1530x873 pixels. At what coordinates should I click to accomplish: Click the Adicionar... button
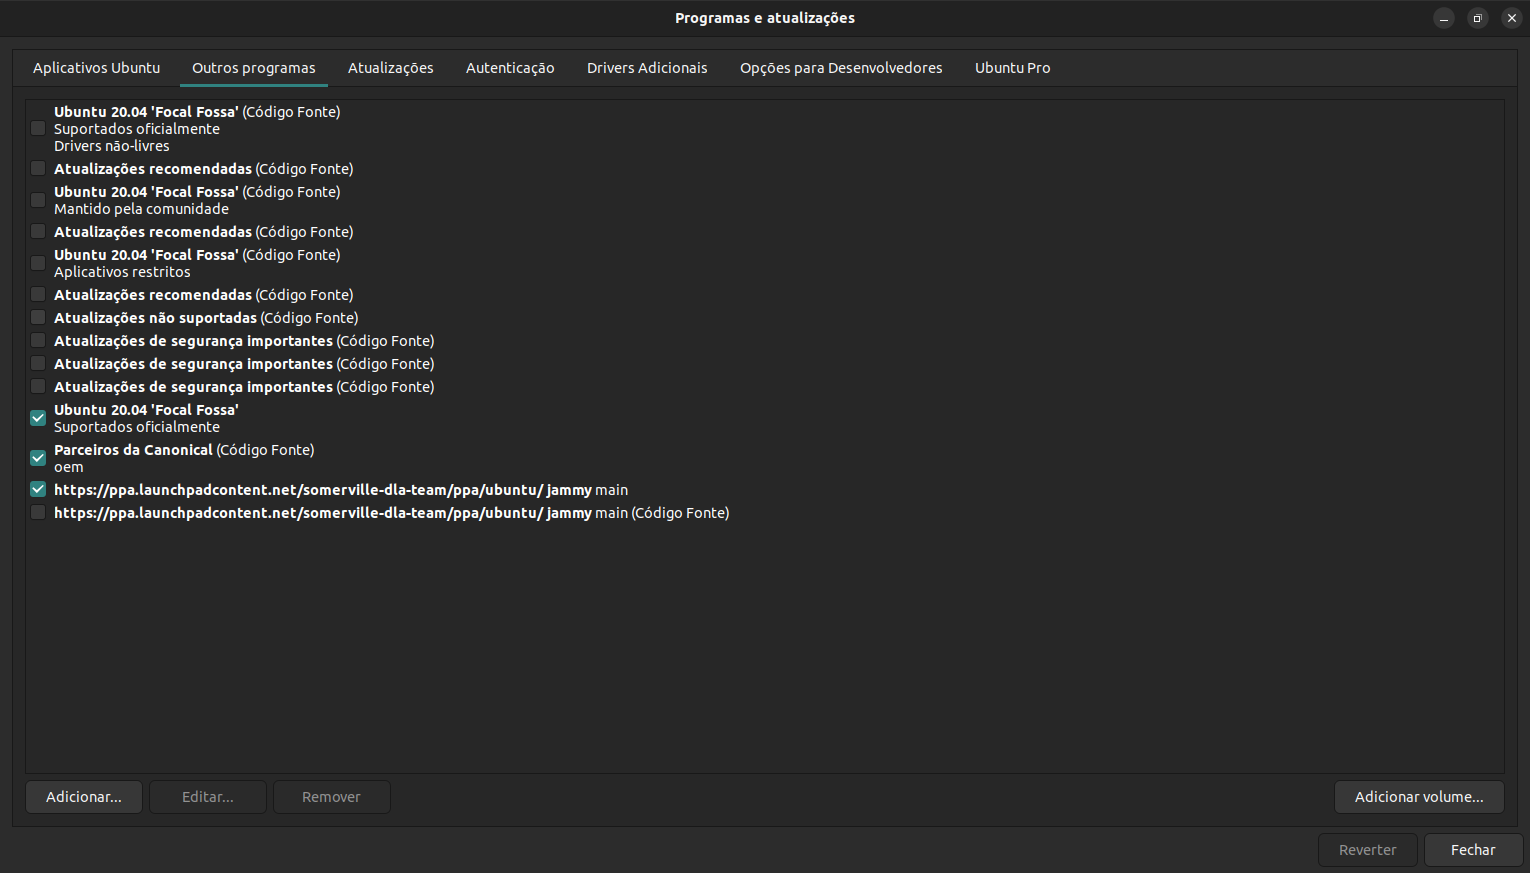[x=84, y=797]
